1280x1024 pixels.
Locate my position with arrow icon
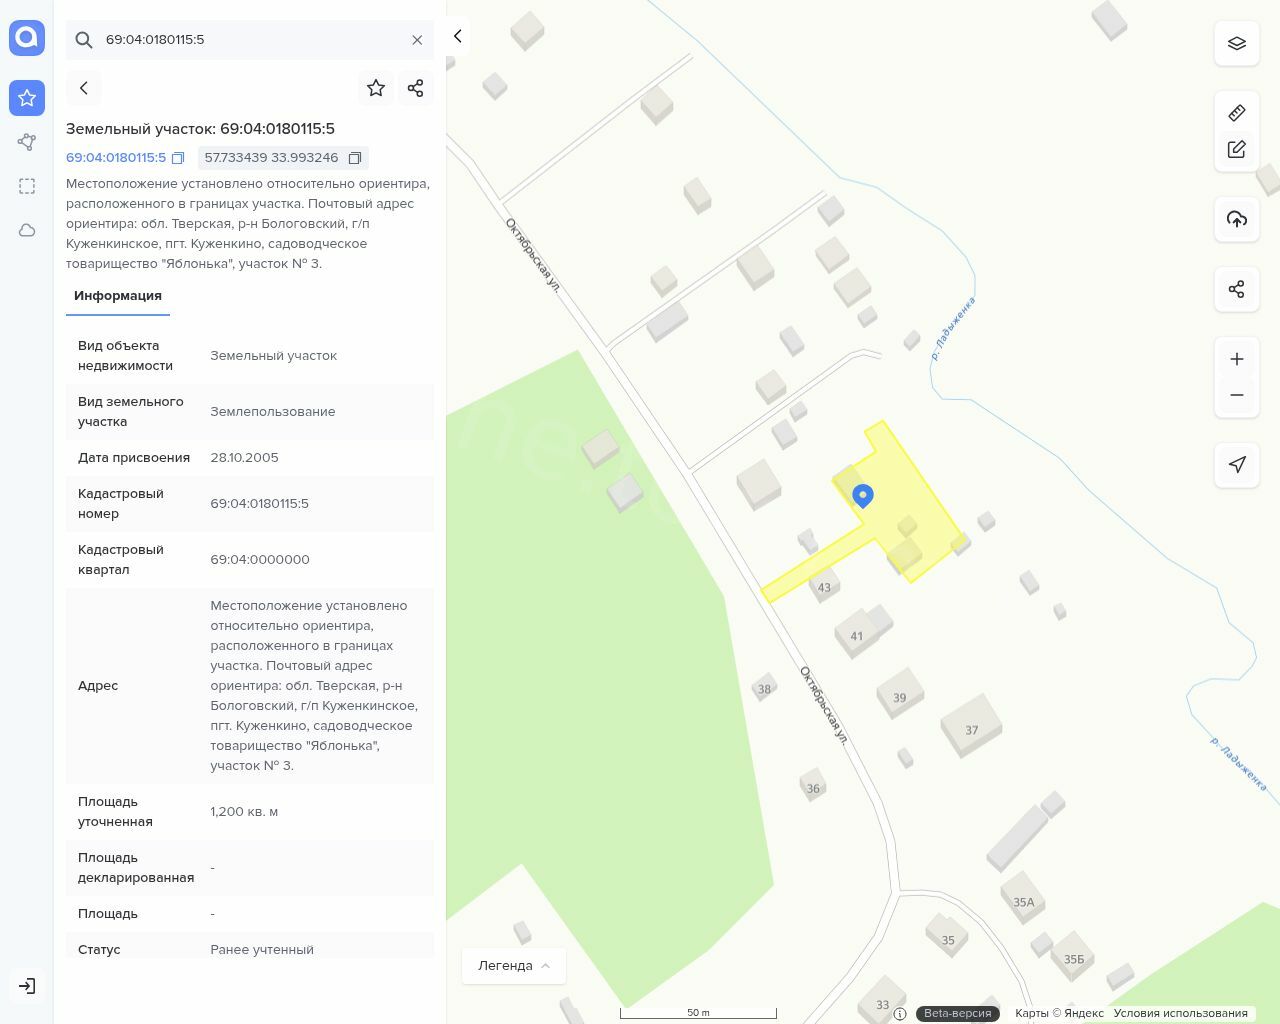(x=1236, y=465)
